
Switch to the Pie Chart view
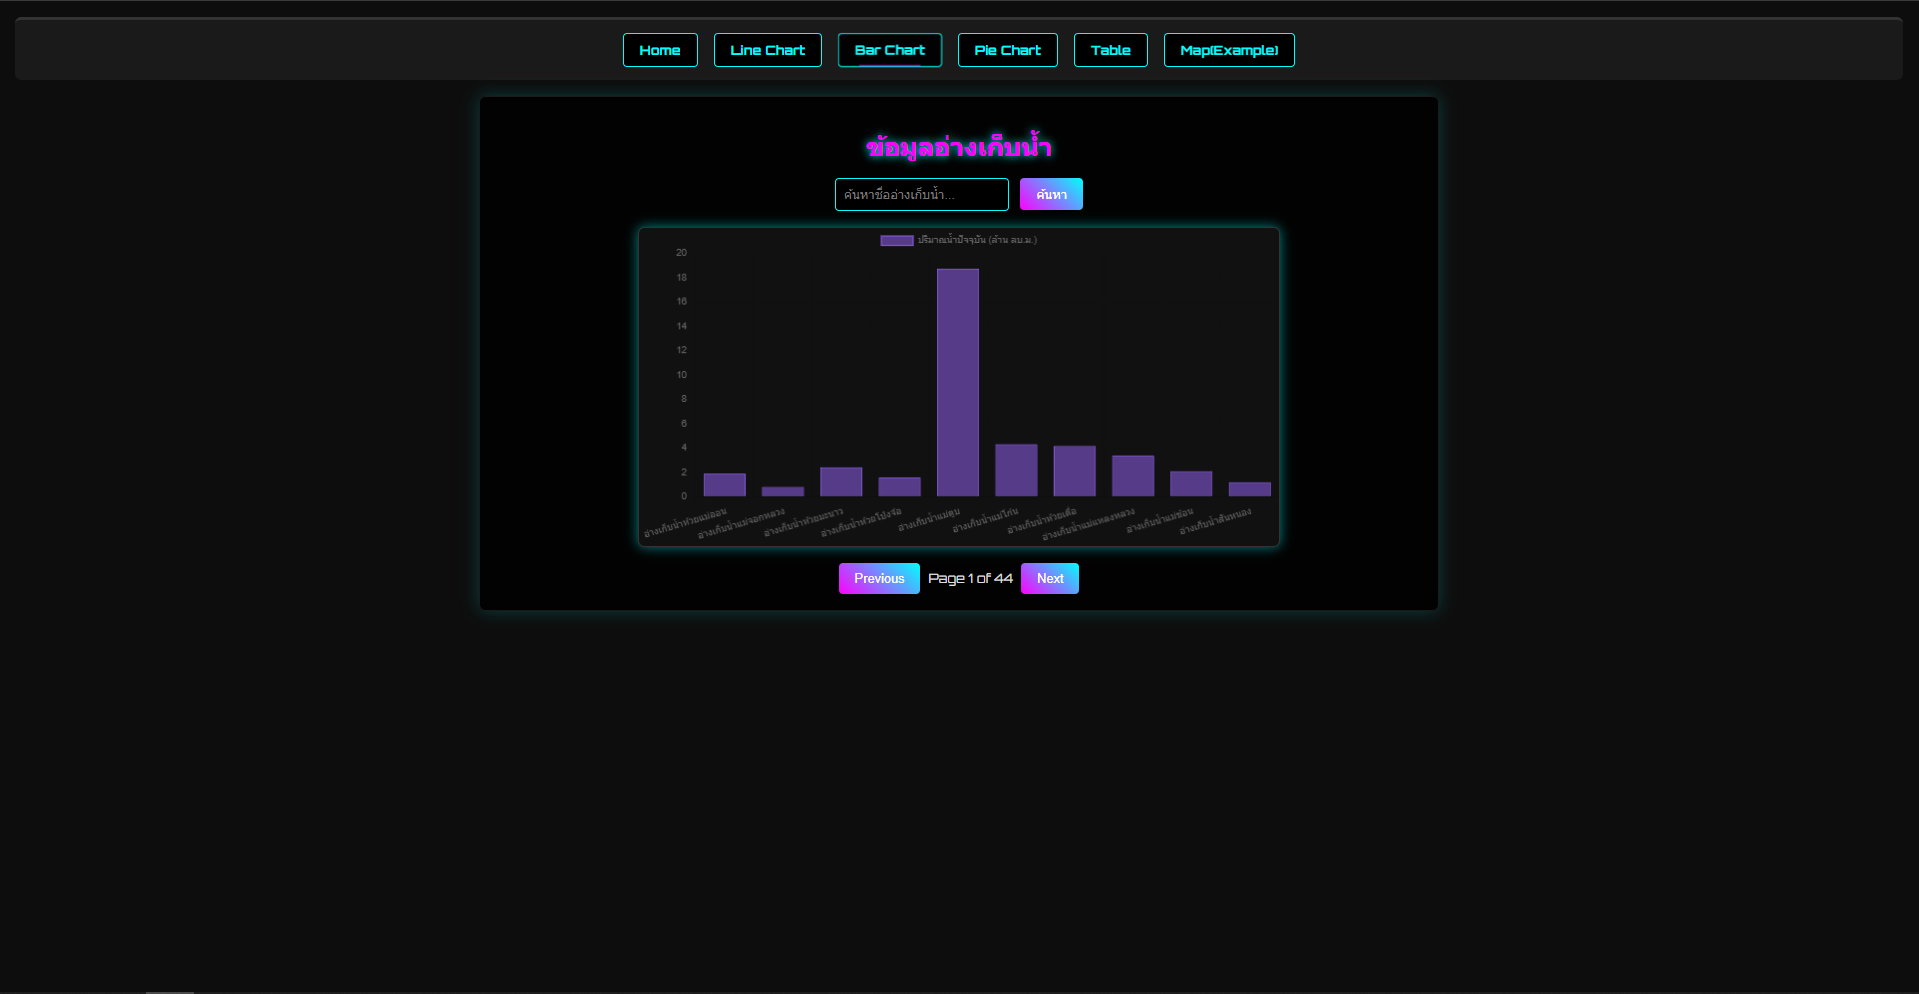click(1007, 50)
